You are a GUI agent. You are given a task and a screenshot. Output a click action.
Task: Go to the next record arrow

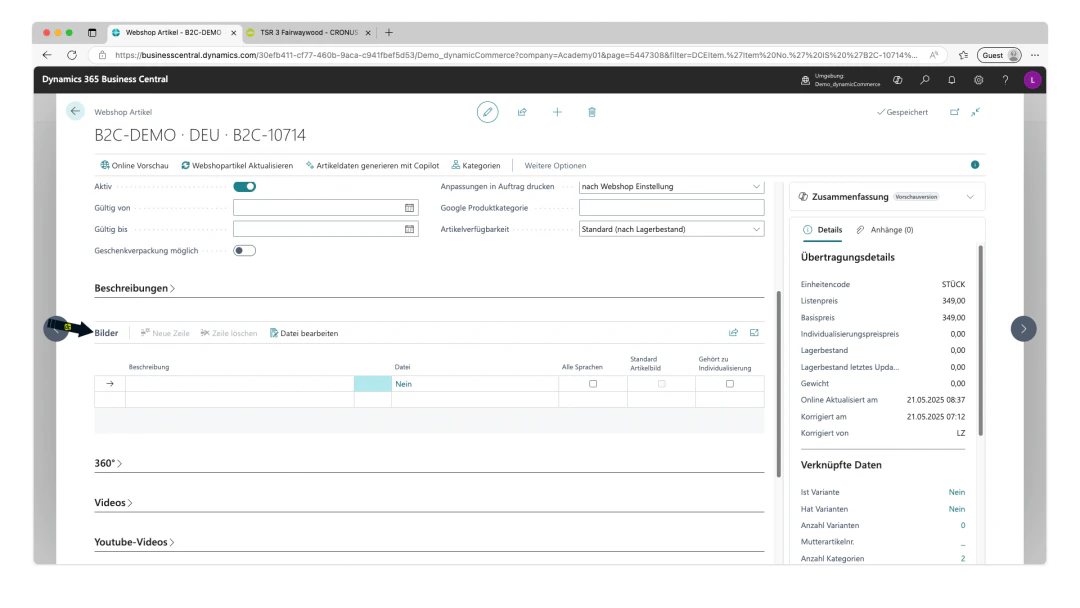tap(1024, 328)
